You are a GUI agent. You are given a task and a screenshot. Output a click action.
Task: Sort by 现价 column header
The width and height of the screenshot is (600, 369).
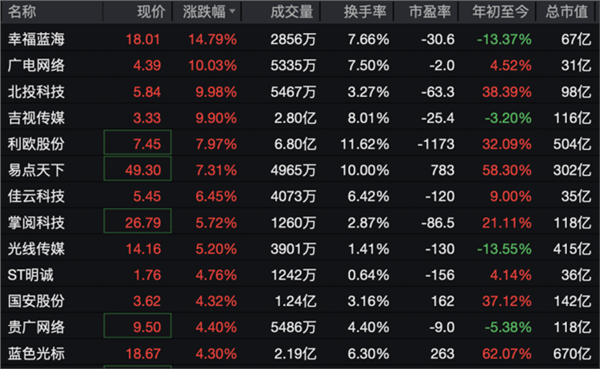click(151, 12)
